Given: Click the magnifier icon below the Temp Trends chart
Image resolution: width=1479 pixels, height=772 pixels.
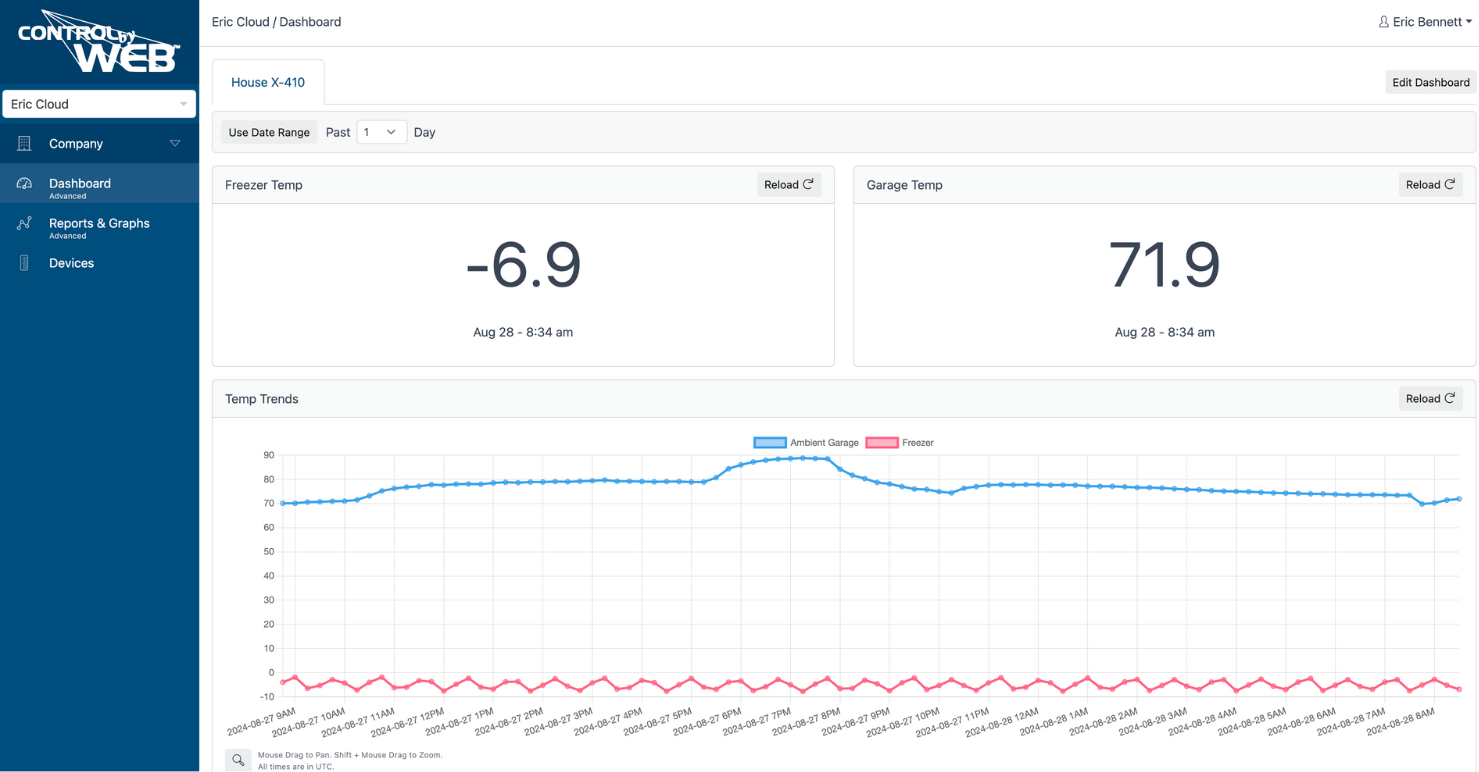Looking at the screenshot, I should coord(237,760).
